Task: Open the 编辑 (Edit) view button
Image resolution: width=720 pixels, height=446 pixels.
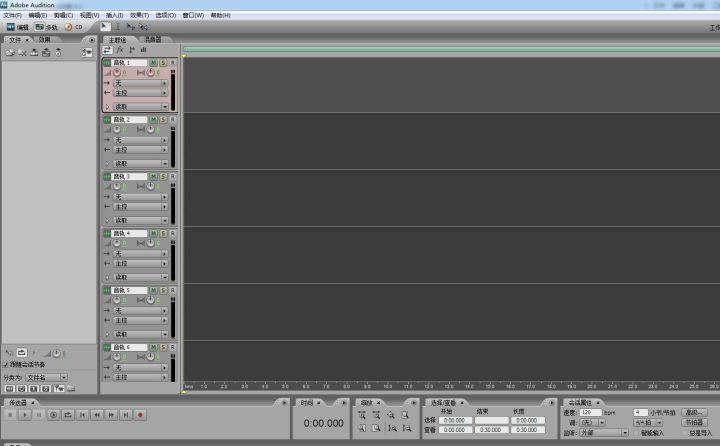Action: click(18, 27)
